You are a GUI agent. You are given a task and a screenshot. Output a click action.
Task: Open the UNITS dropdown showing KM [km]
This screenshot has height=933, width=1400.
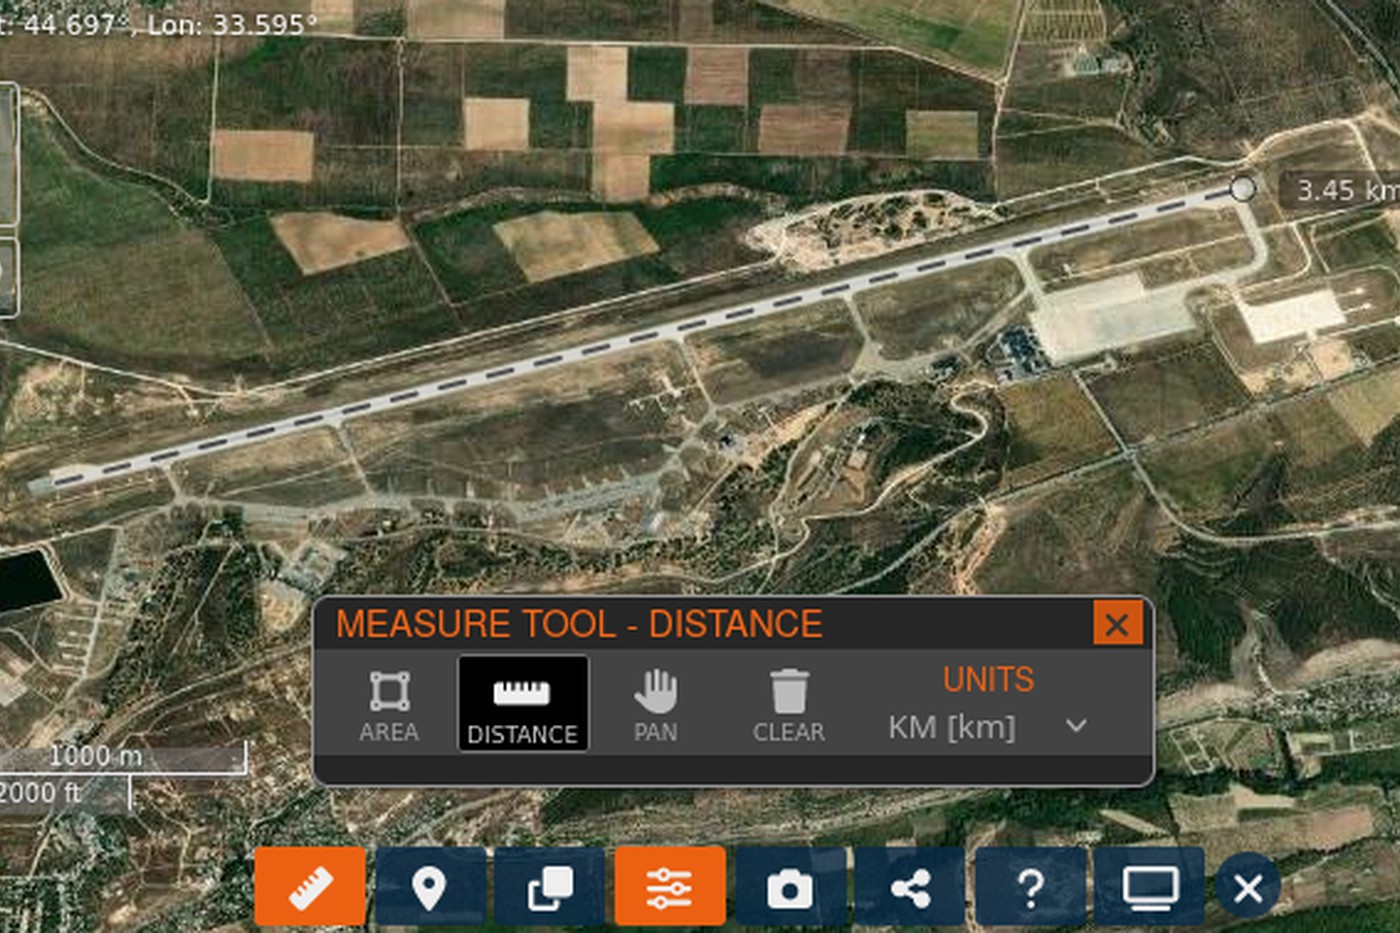coord(988,727)
